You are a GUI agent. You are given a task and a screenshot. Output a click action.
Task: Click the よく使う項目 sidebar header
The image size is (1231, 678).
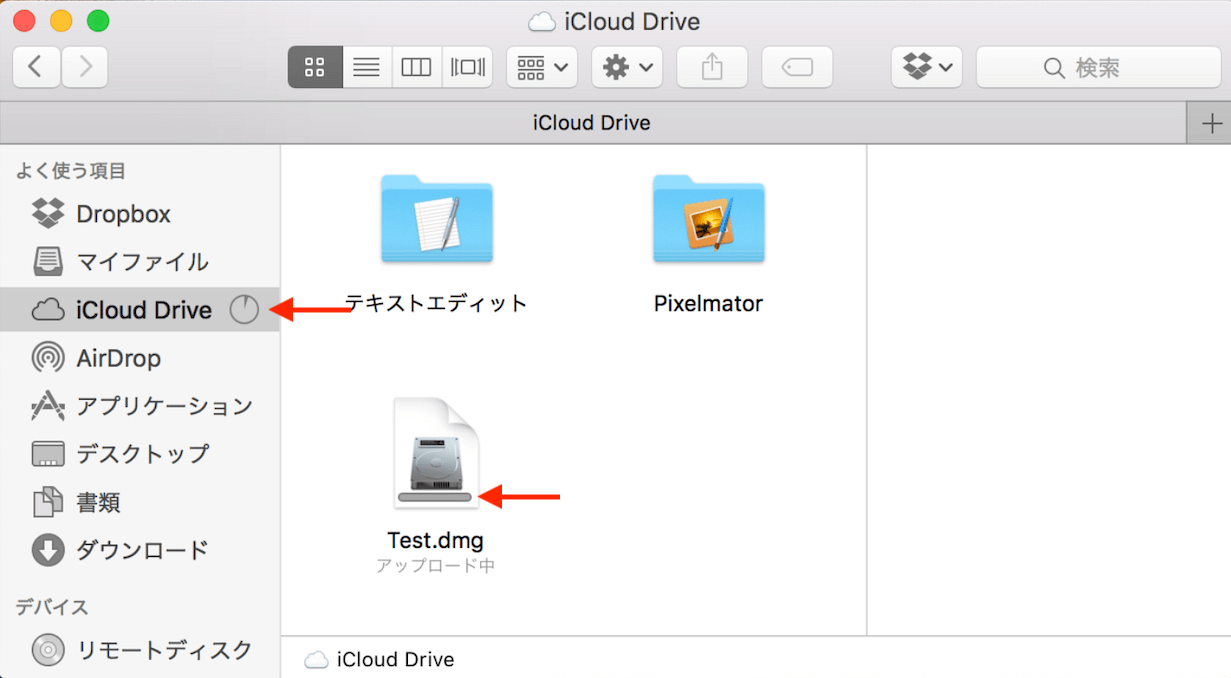tap(71, 171)
